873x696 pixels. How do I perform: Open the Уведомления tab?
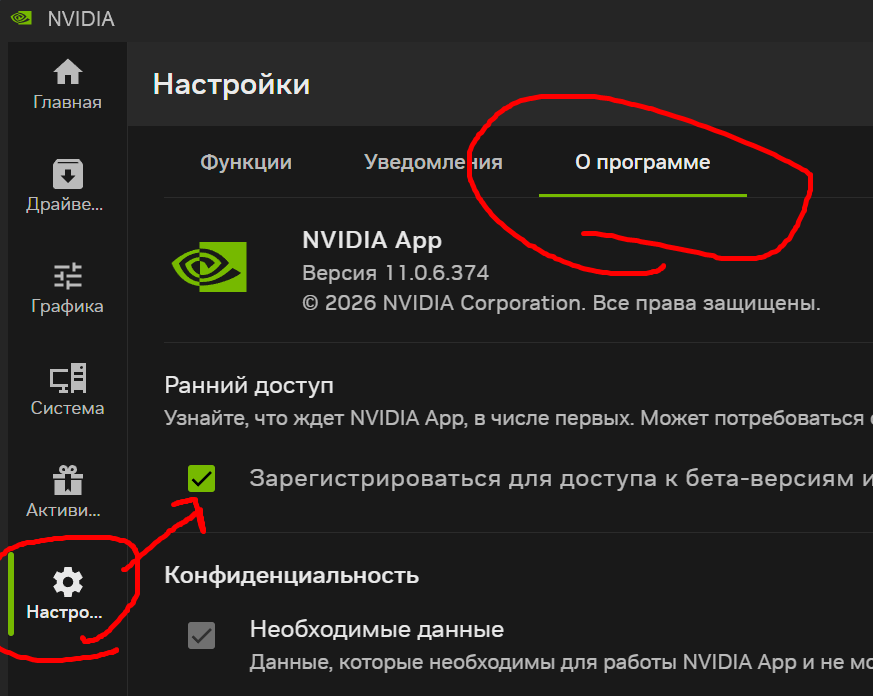433,162
